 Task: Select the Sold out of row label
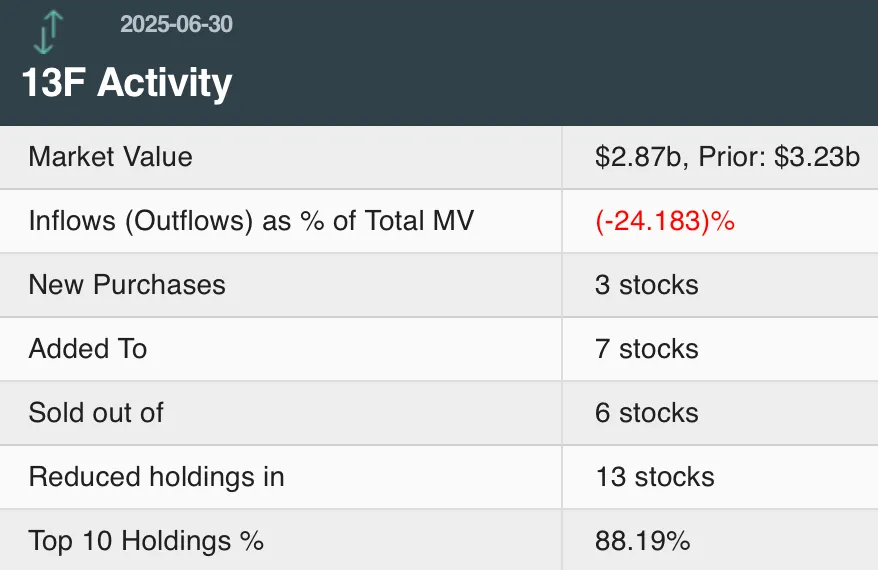click(x=96, y=413)
